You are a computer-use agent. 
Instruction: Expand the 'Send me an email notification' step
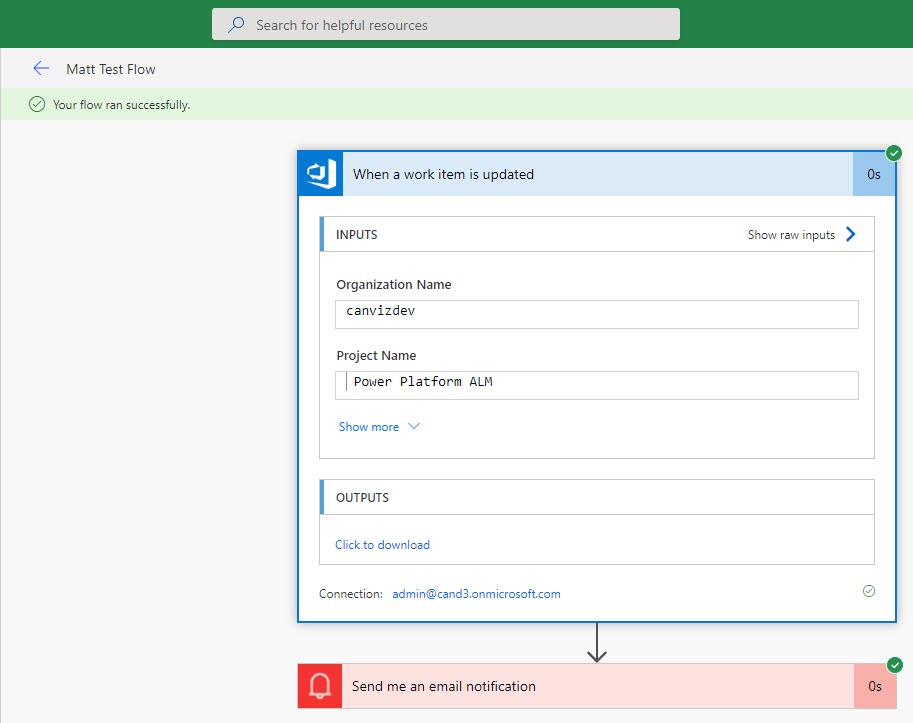(597, 686)
